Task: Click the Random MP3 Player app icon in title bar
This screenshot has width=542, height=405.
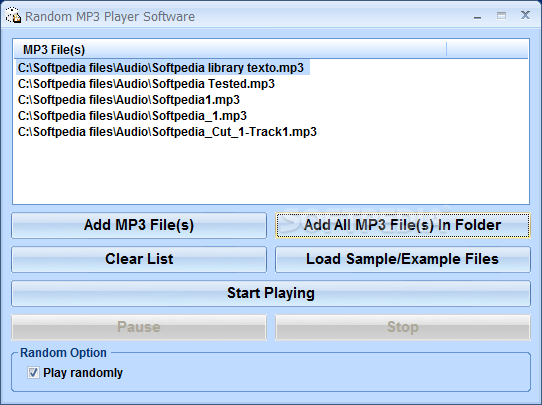Action: pos(13,16)
